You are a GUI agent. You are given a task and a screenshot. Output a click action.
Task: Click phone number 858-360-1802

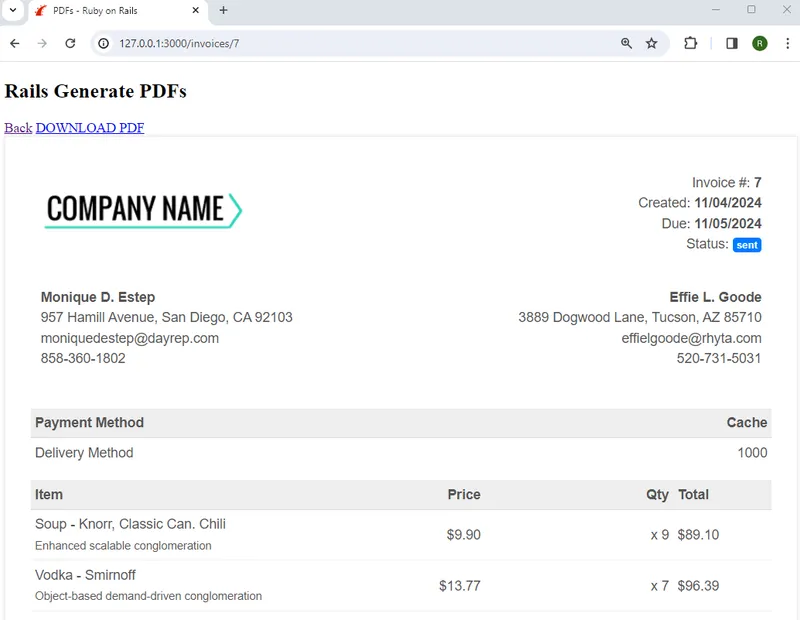click(x=83, y=358)
